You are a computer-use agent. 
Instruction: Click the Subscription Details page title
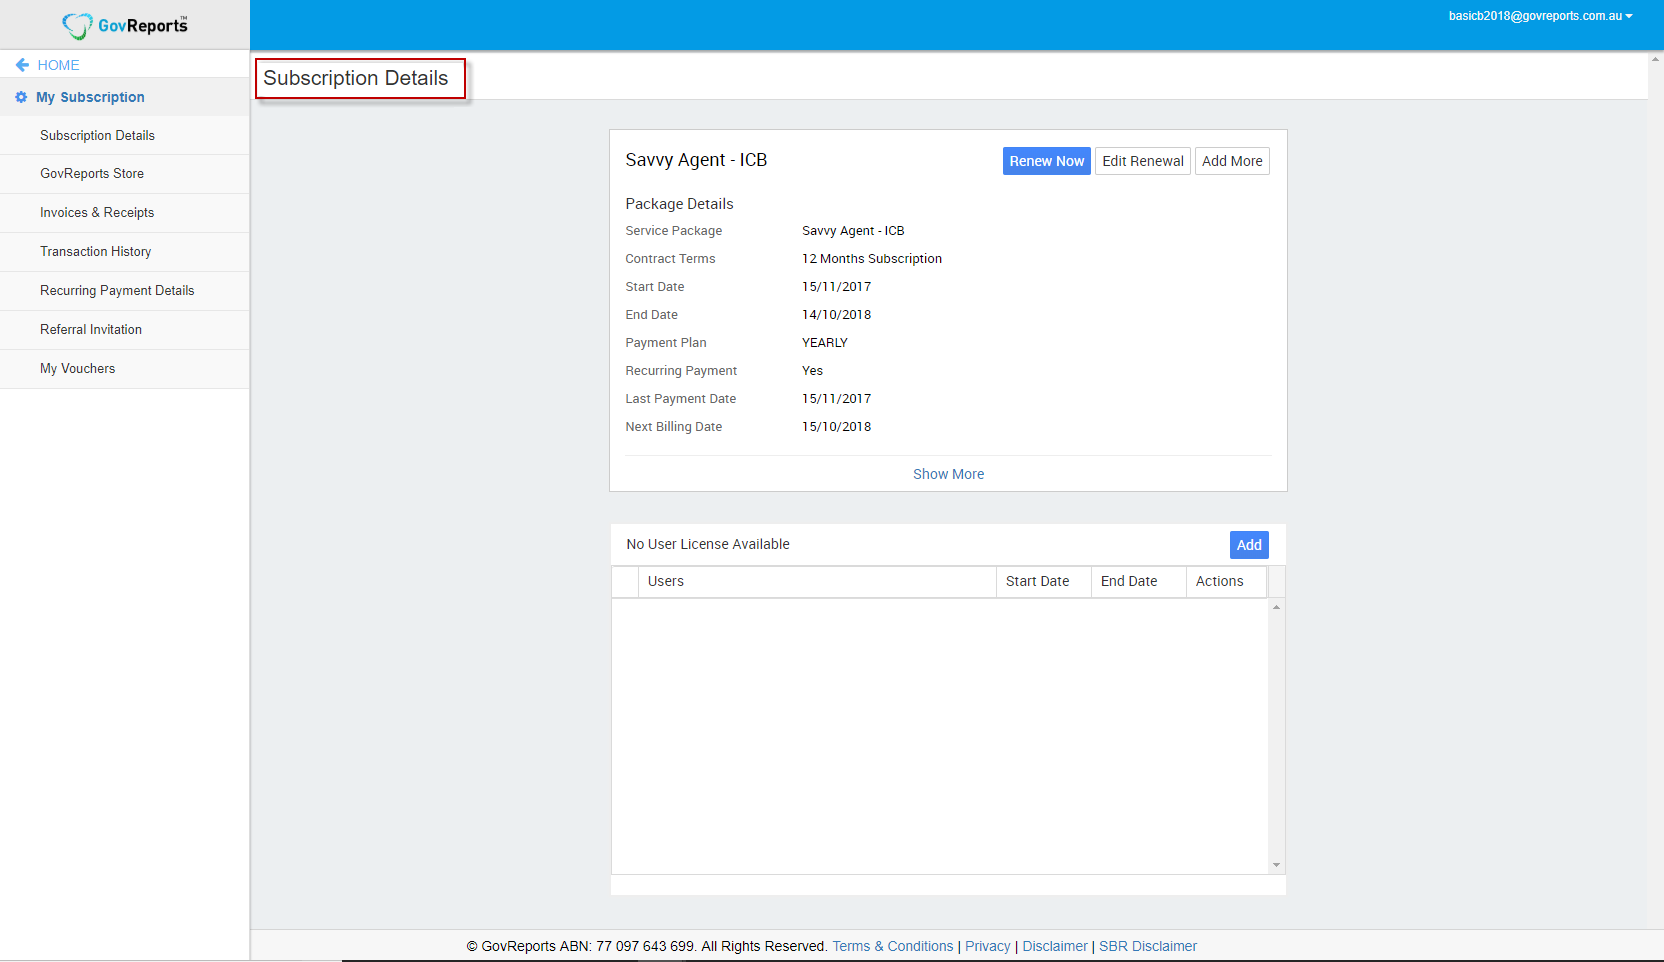pyautogui.click(x=356, y=78)
